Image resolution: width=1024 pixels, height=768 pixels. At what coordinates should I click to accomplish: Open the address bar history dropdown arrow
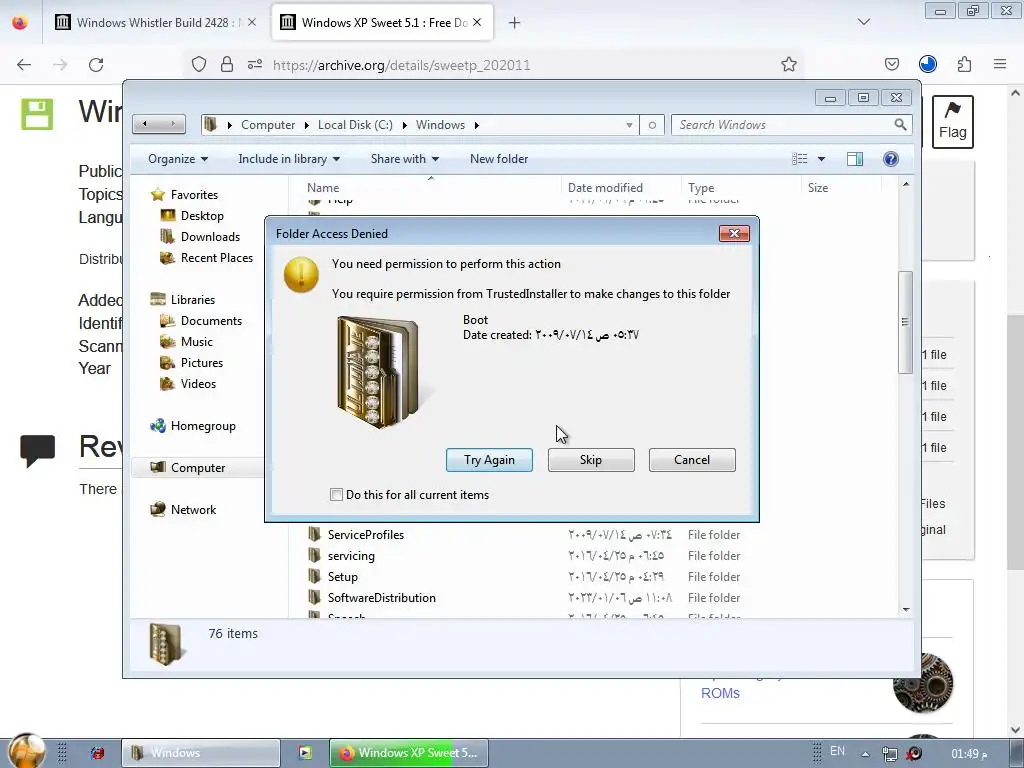(629, 125)
